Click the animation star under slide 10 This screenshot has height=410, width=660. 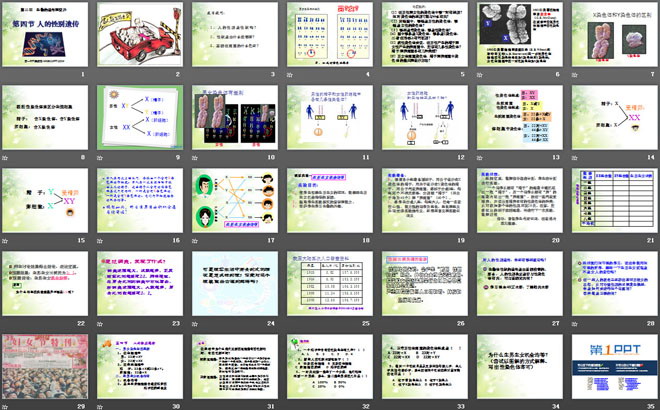(195, 158)
